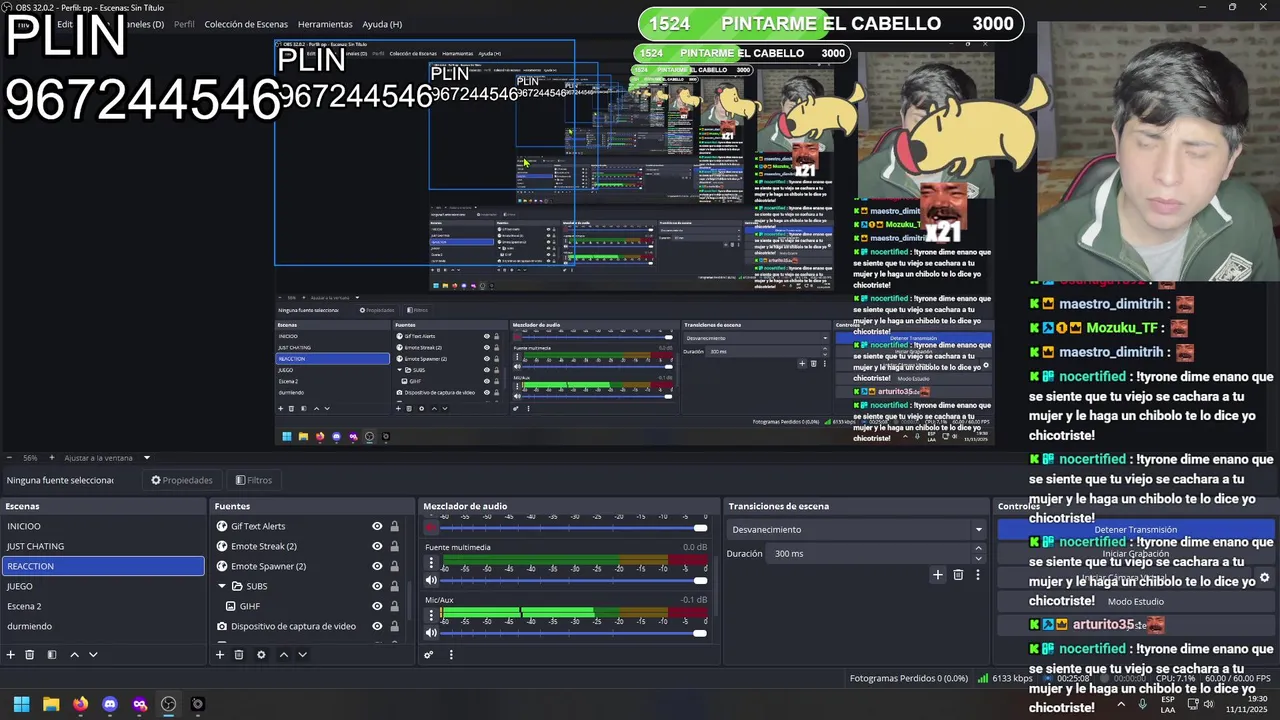Mute the Fuente multimedia channel
This screenshot has width=1280, height=720.
coord(432,581)
